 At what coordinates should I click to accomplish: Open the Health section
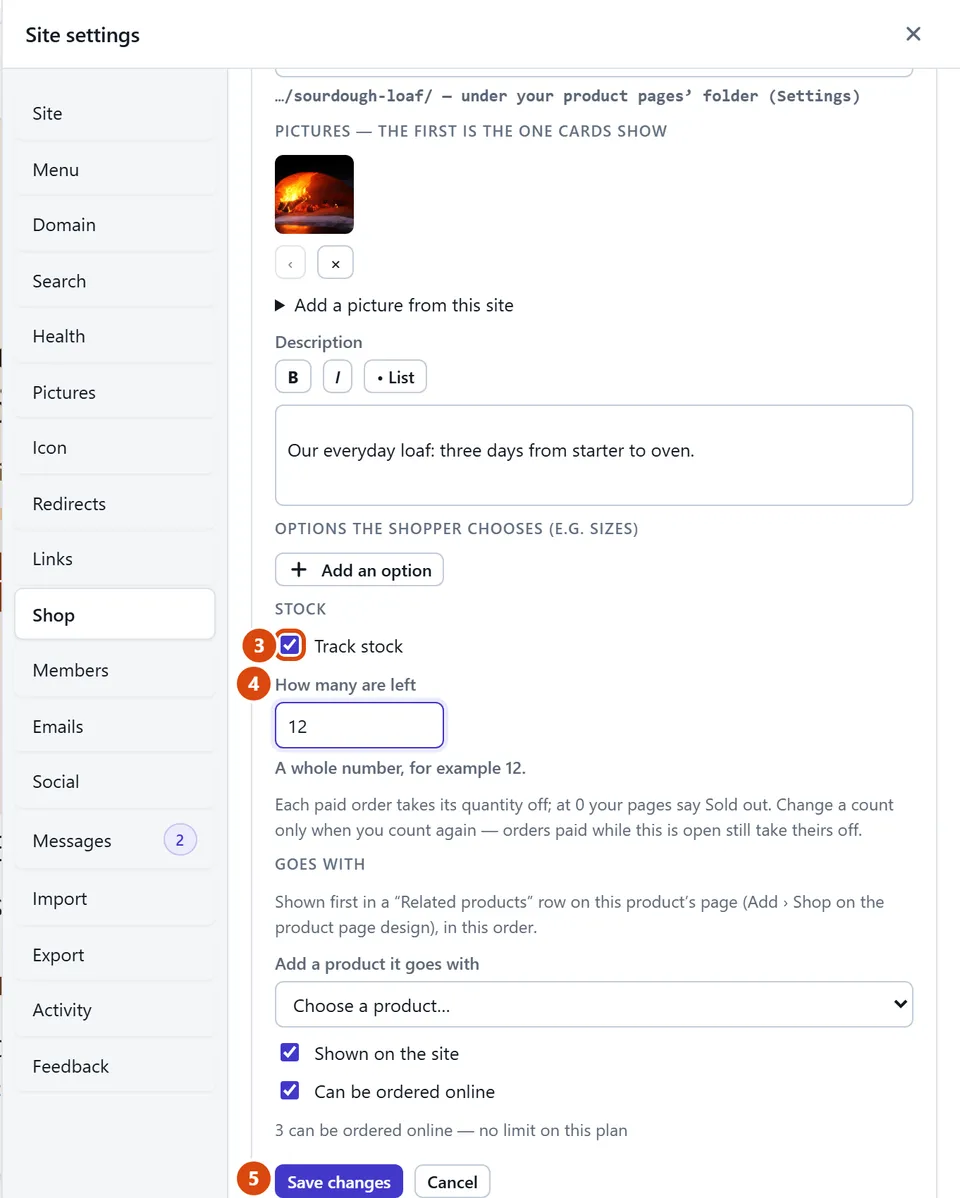(x=115, y=336)
